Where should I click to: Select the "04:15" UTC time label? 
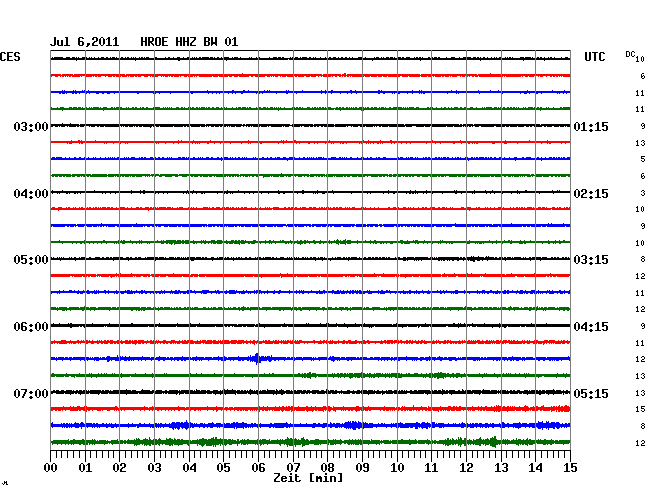[x=591, y=327]
